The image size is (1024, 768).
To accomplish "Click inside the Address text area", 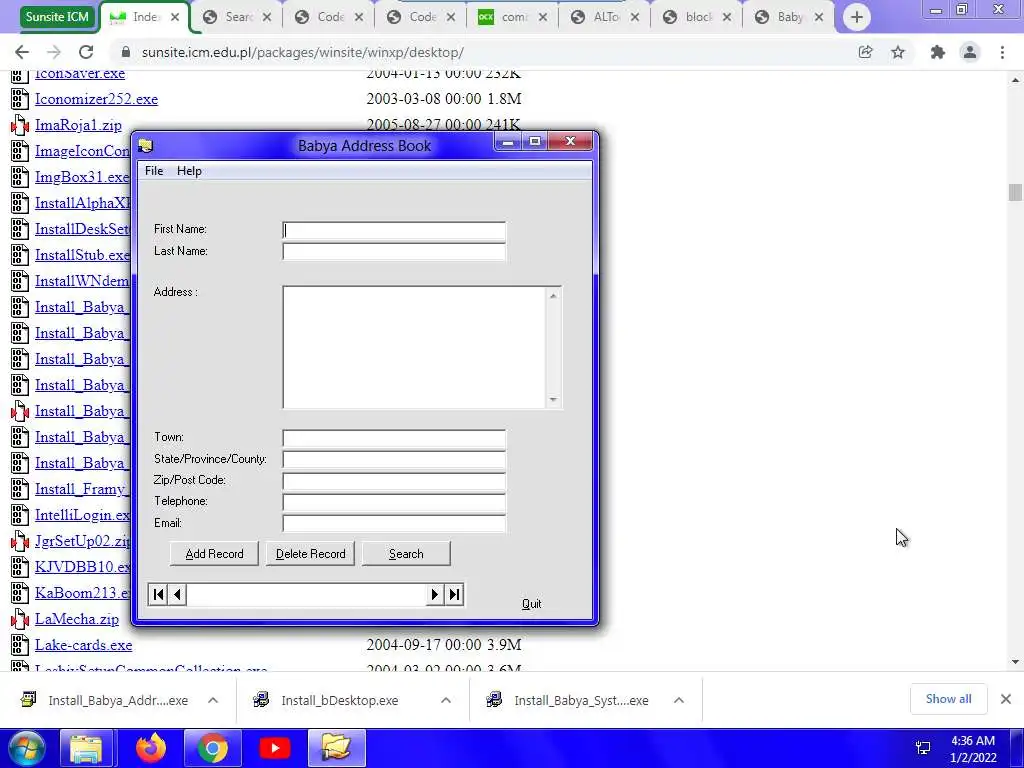I will [414, 347].
